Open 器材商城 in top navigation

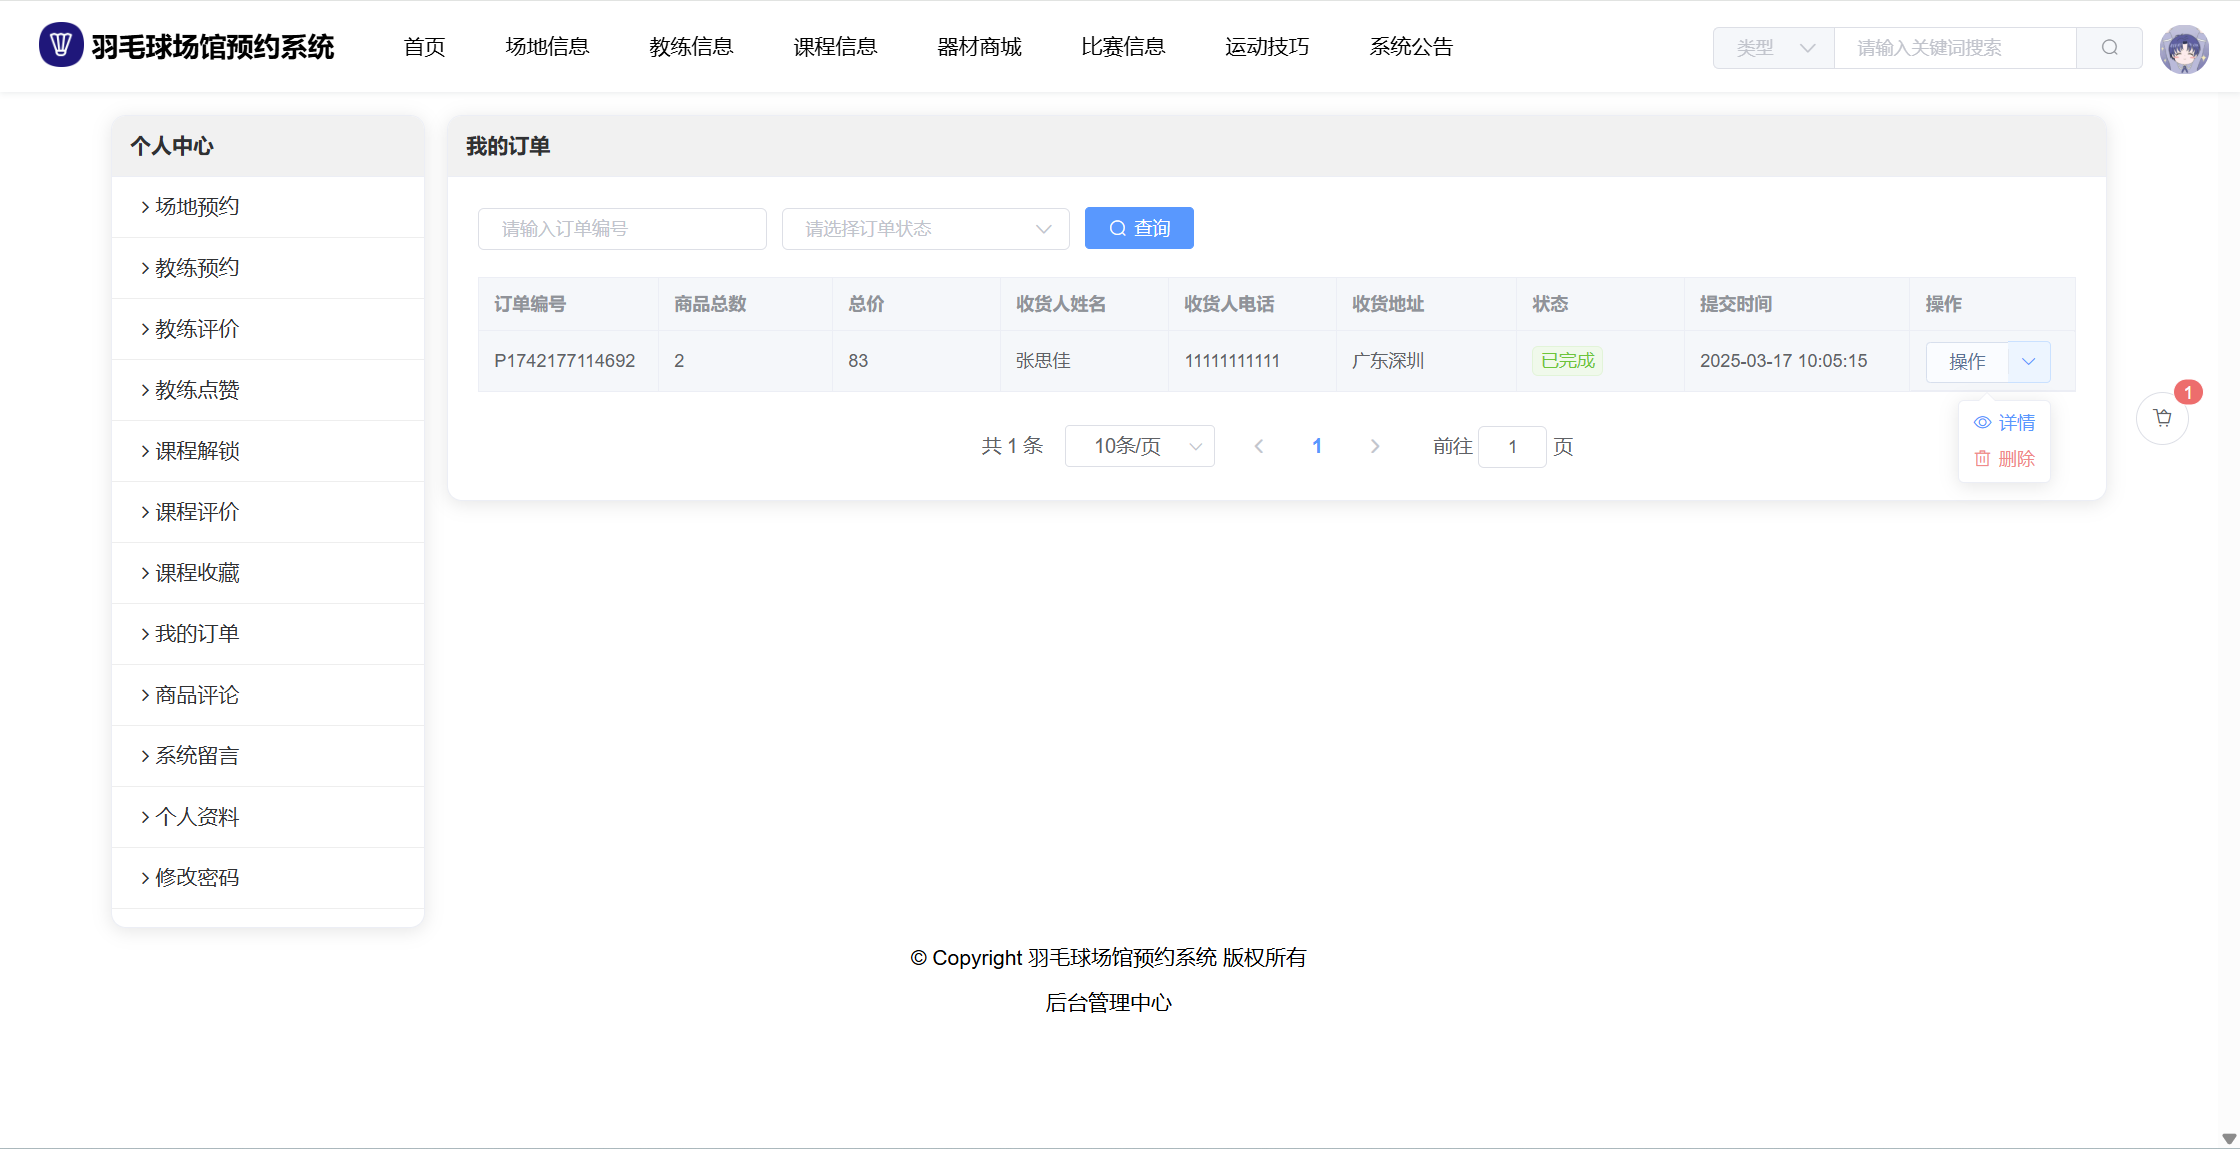(x=978, y=47)
